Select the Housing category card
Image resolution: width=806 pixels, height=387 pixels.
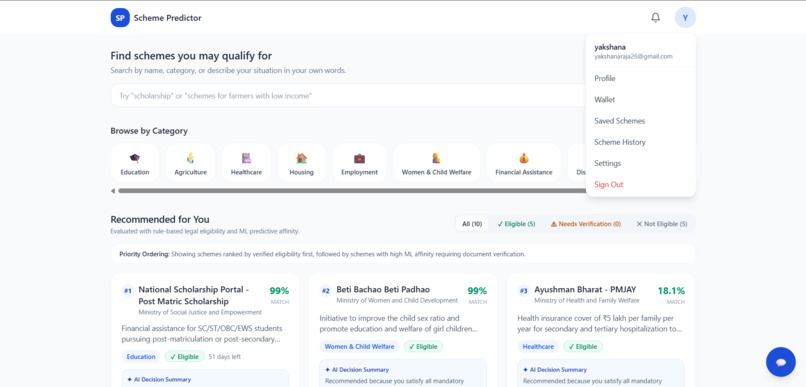(x=302, y=163)
